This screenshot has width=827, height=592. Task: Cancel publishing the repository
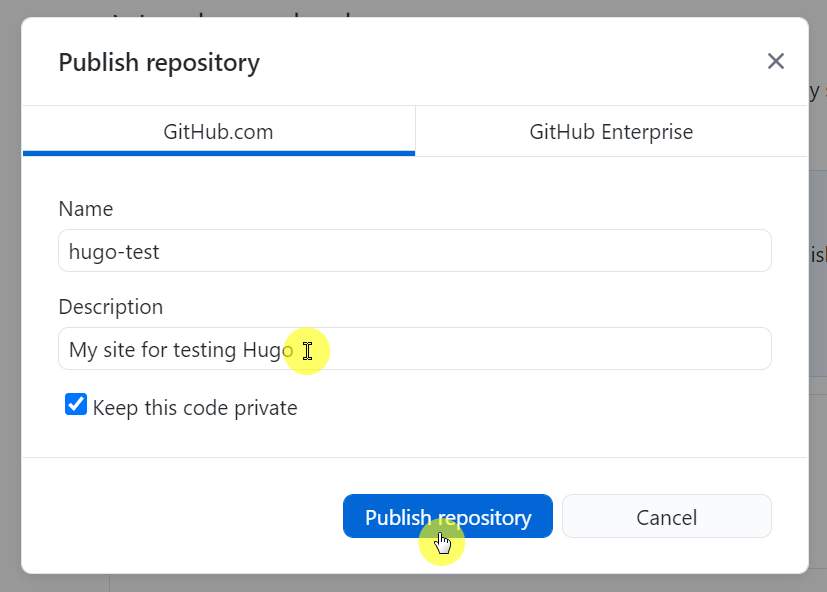(x=666, y=517)
